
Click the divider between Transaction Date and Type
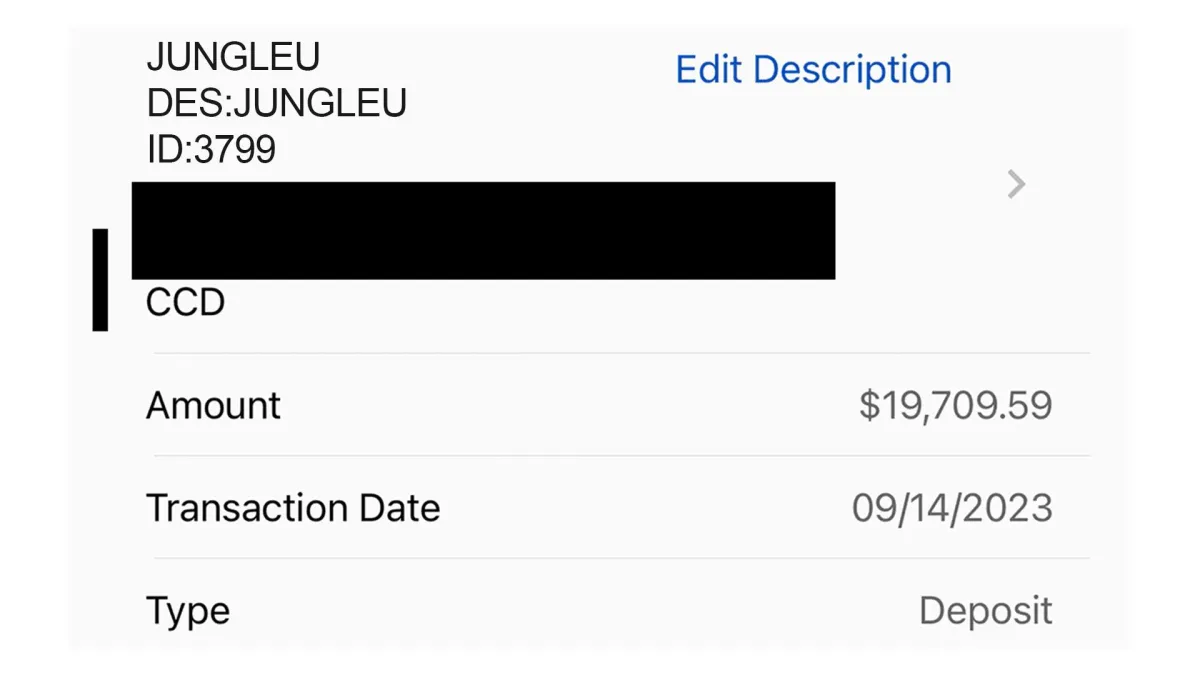620,558
